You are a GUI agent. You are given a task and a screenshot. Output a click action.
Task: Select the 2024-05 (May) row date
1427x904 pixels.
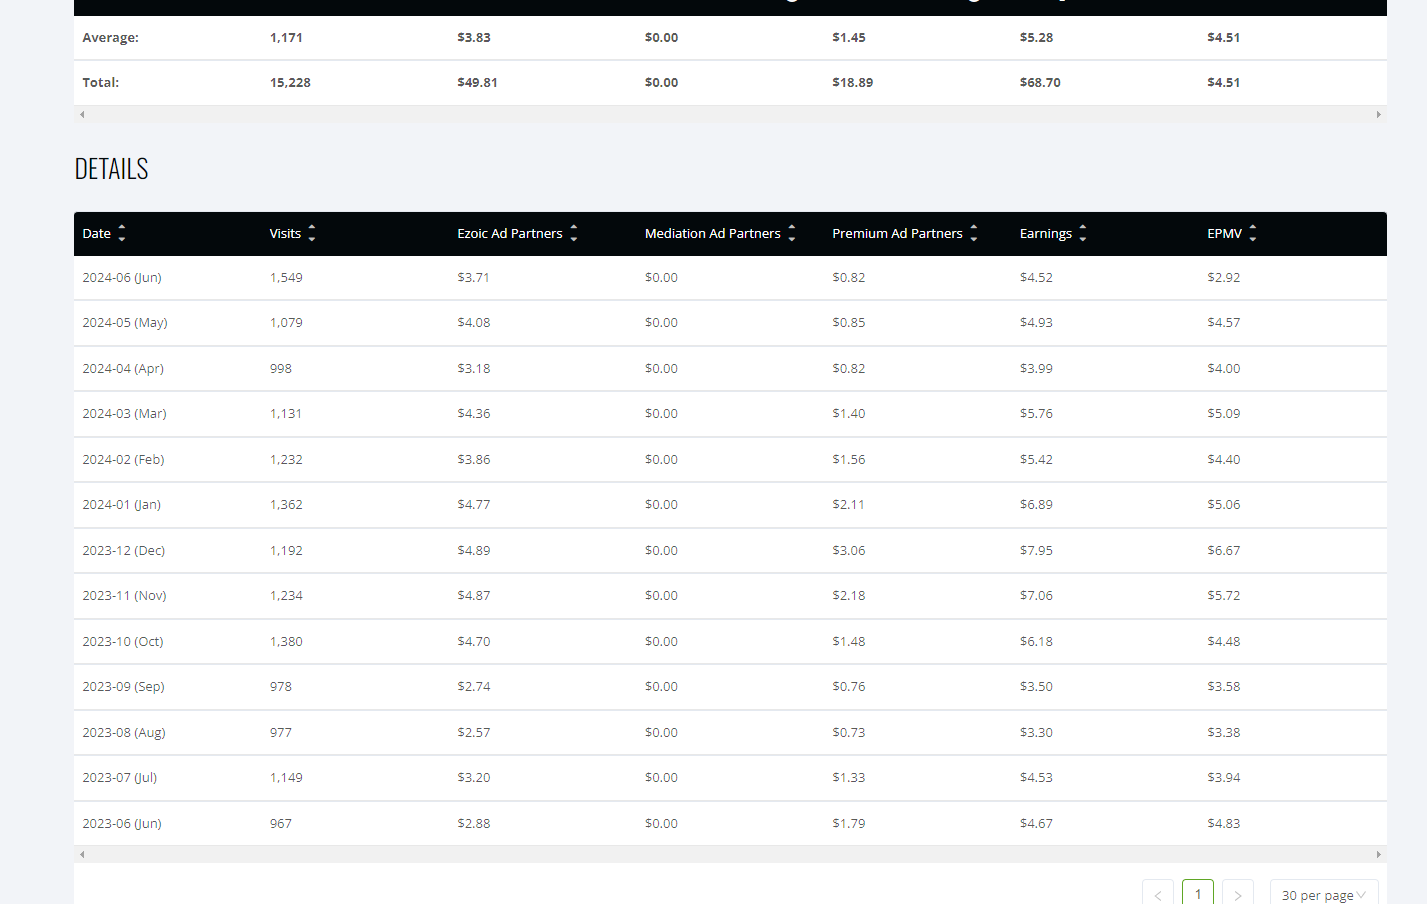pos(125,323)
